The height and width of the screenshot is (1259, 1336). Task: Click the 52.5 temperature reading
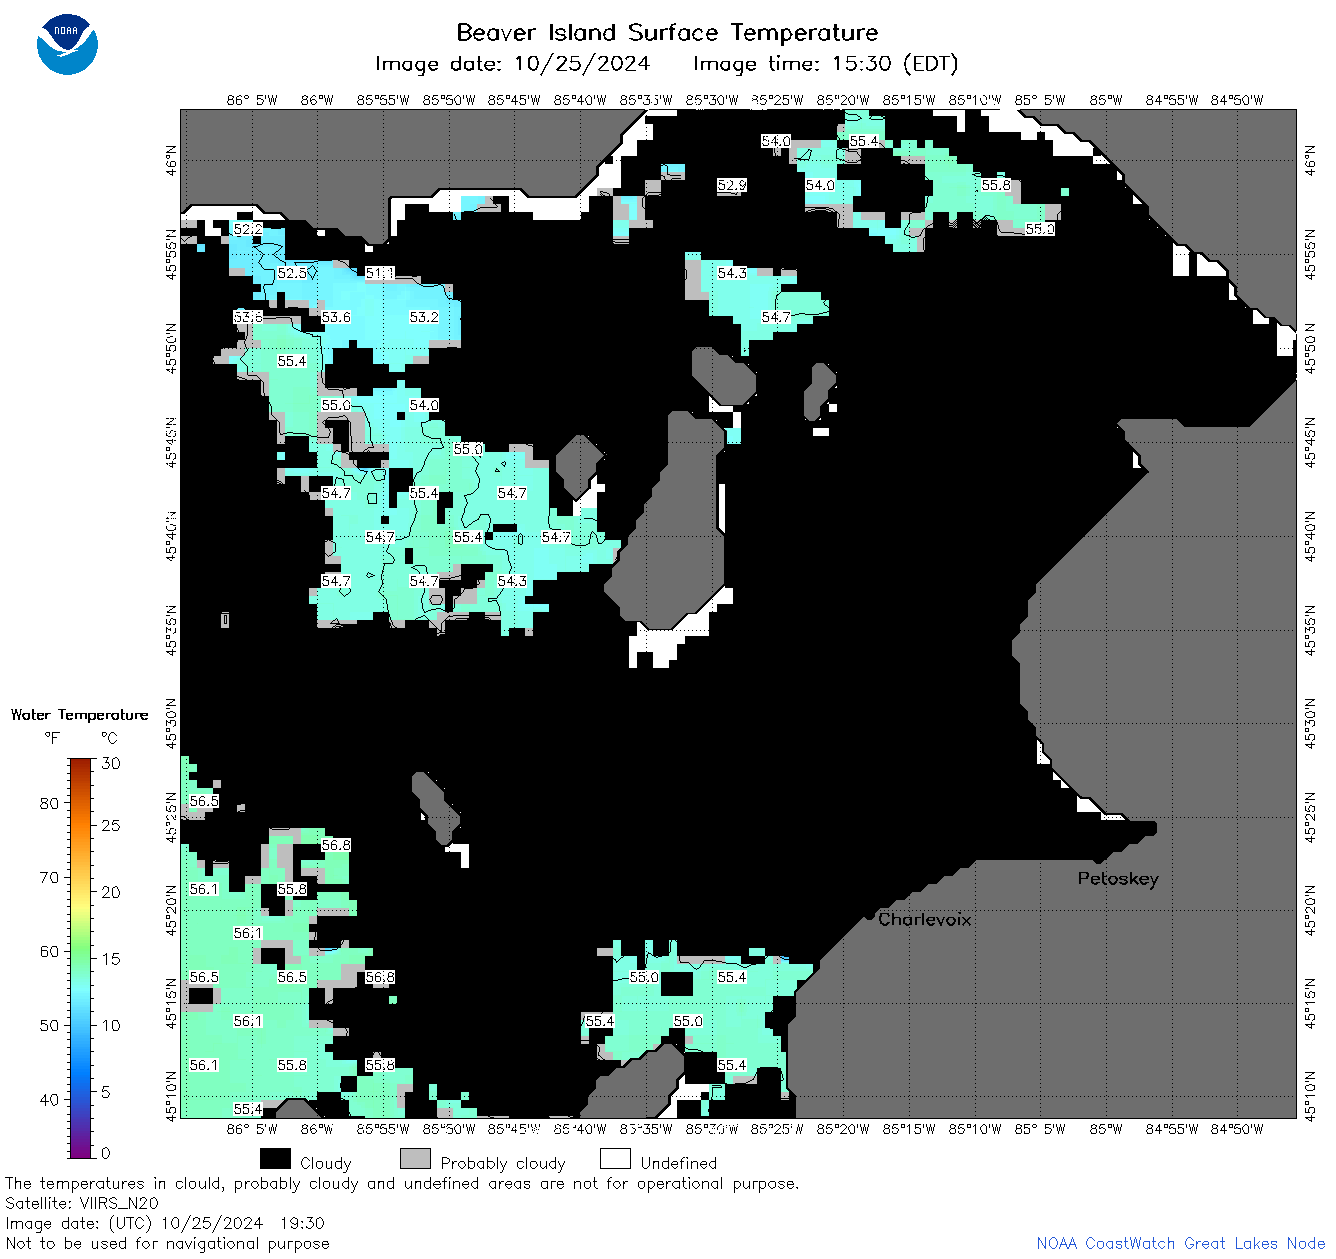pos(292,273)
